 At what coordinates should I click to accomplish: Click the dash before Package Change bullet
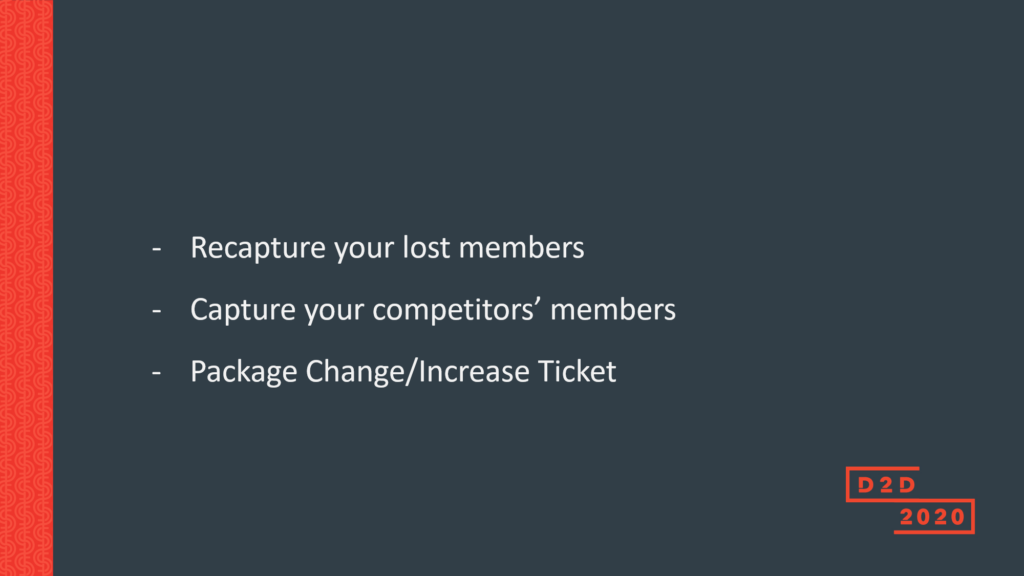156,372
